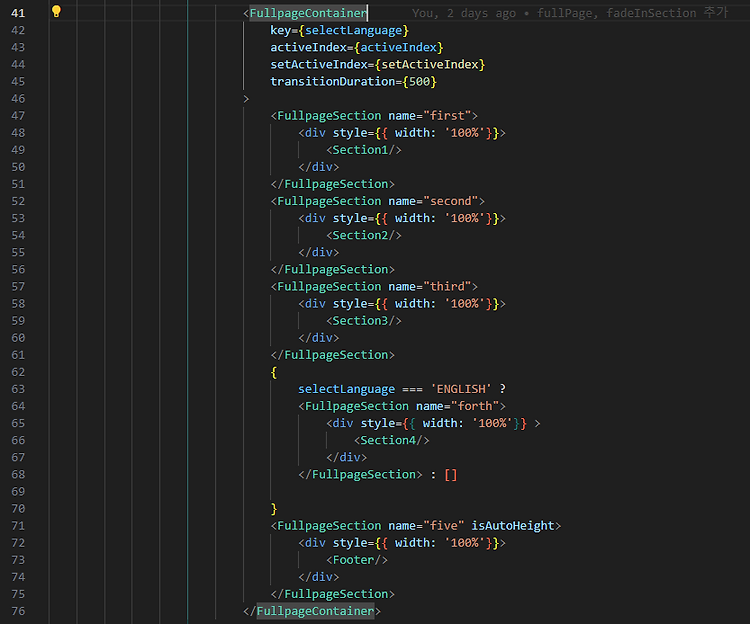Click the isAutoHeight attribute on line 71
This screenshot has height=624, width=750.
pyautogui.click(x=513, y=526)
